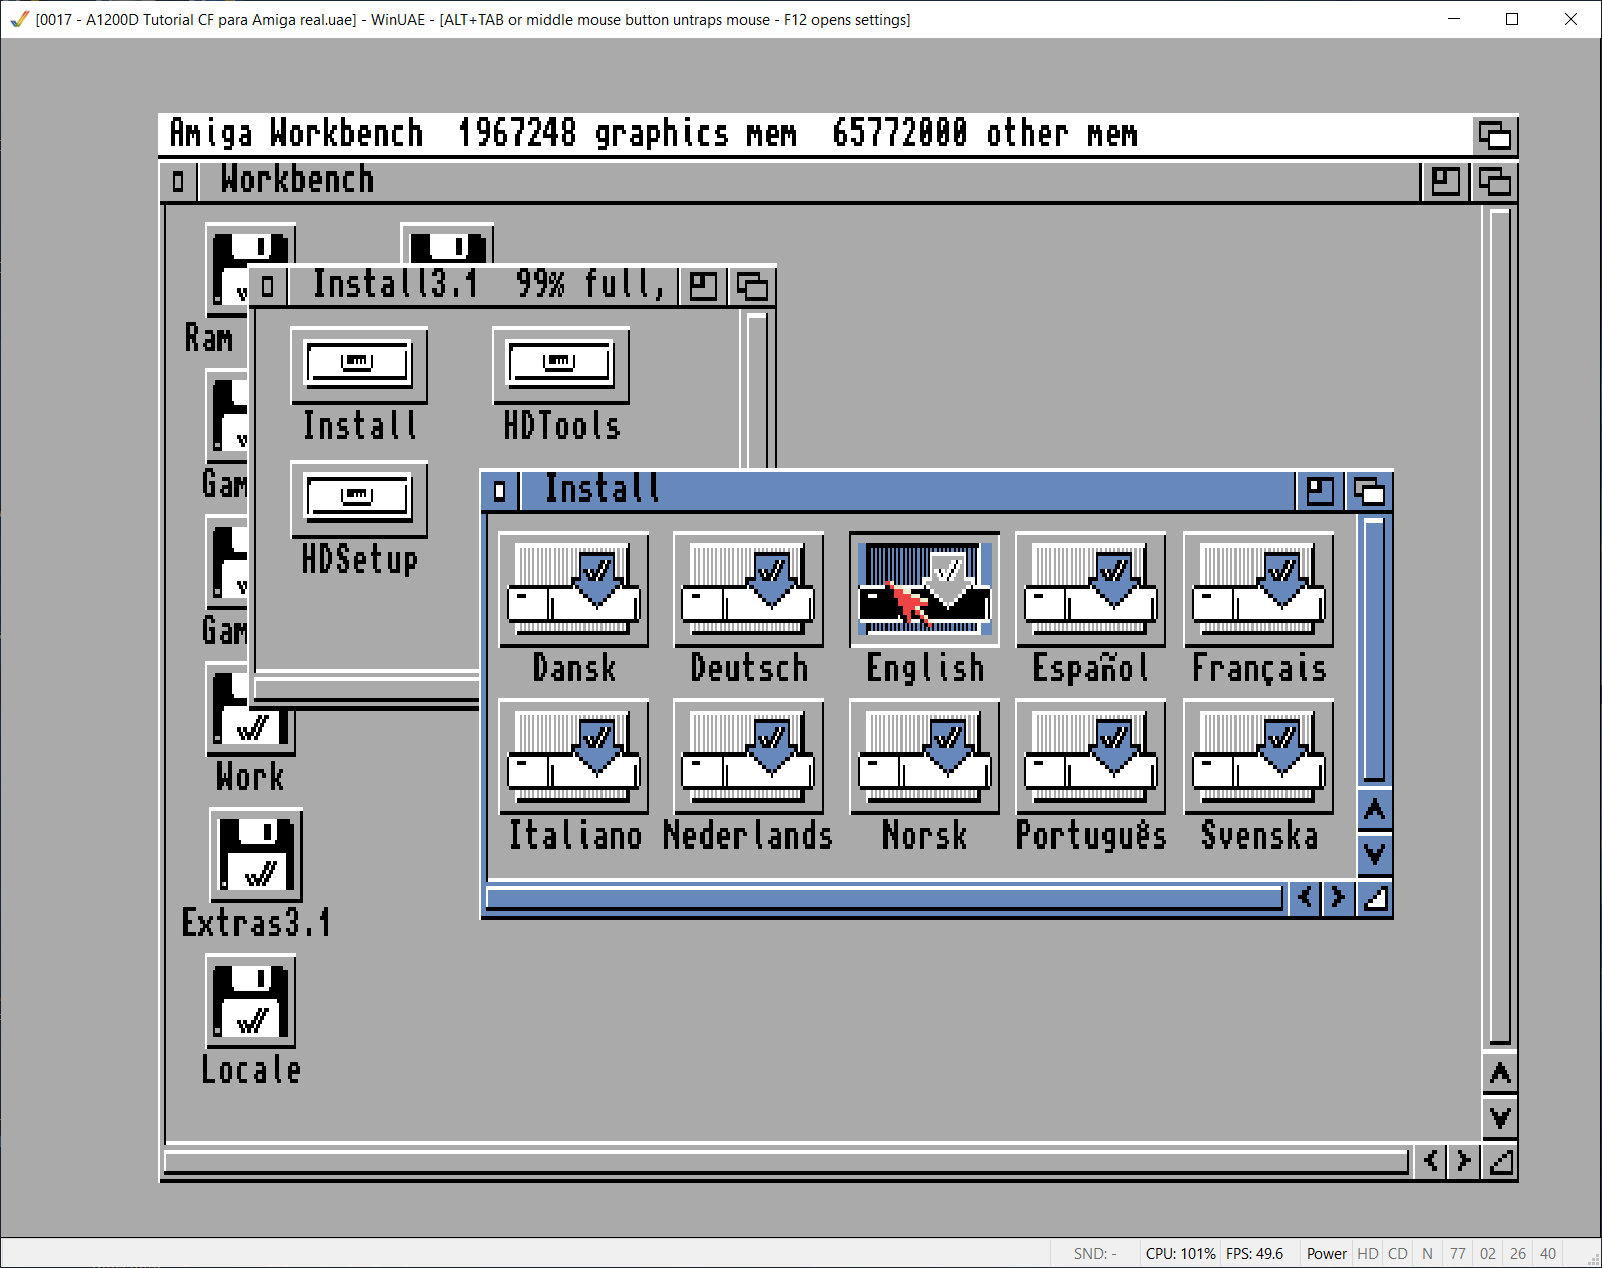Click the screen depth gadget in Workbench title bar
The image size is (1602, 1268).
click(x=1494, y=134)
